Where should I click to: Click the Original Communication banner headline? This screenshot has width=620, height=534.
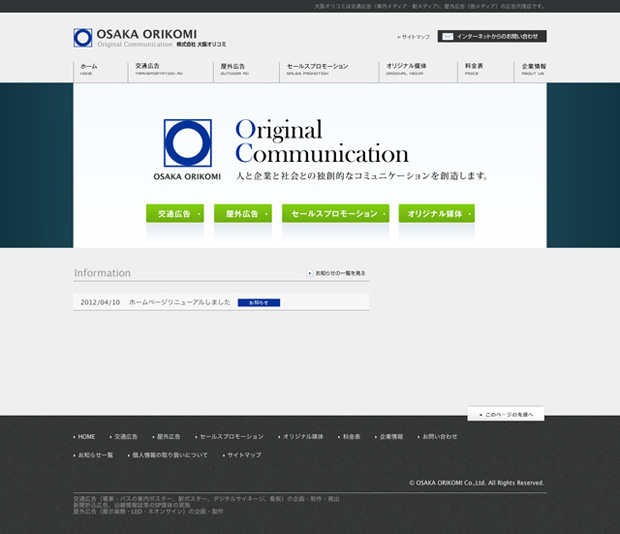(322, 141)
